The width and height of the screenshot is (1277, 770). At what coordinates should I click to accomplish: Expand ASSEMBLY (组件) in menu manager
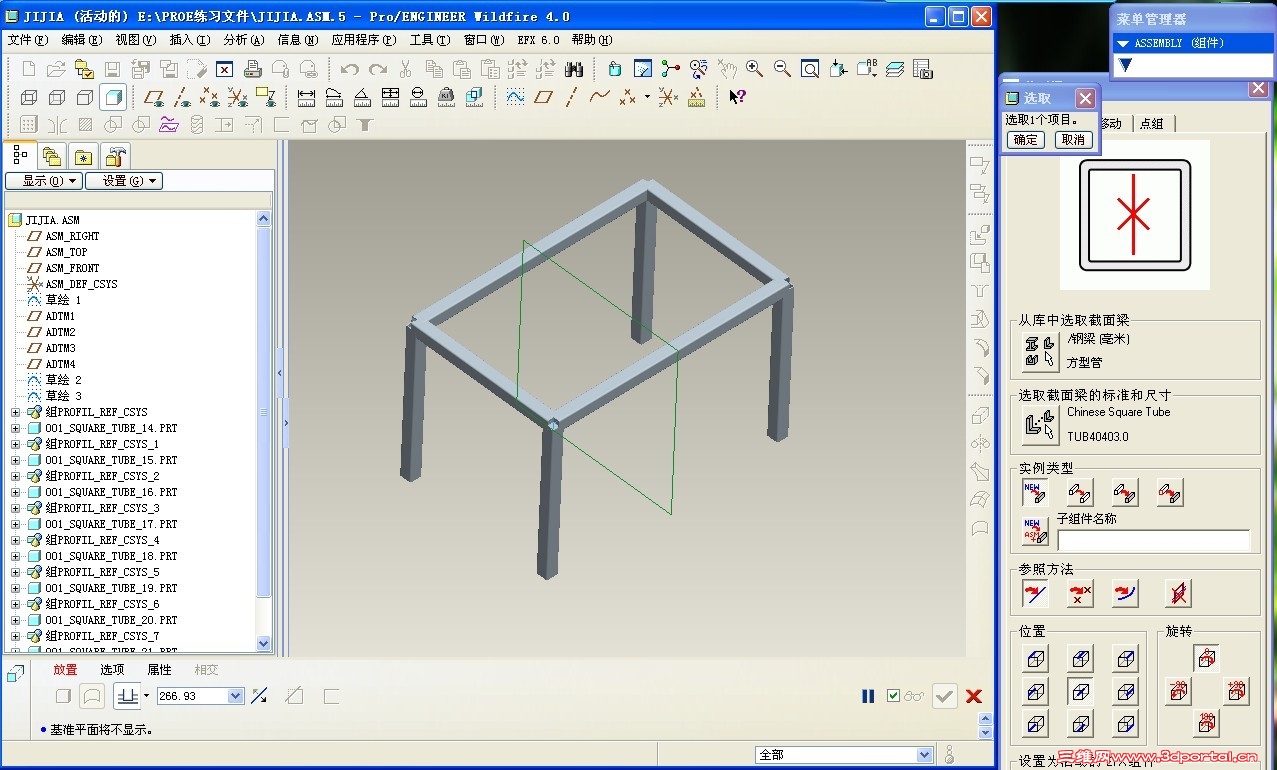1124,43
